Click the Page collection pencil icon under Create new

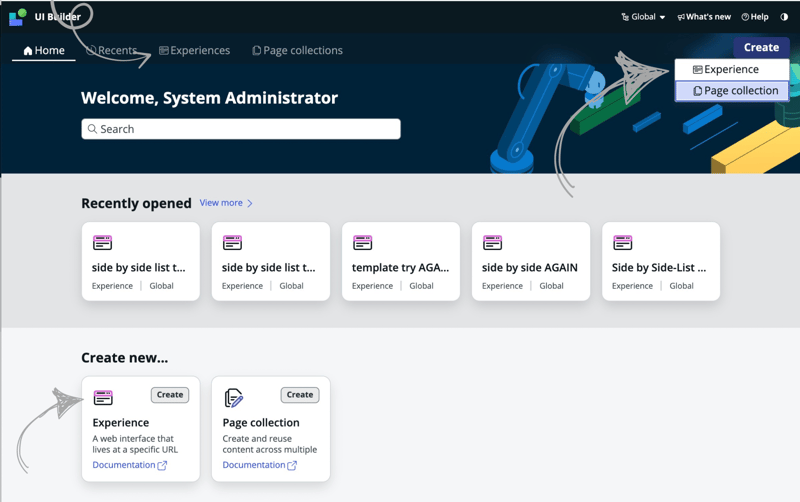click(x=234, y=398)
